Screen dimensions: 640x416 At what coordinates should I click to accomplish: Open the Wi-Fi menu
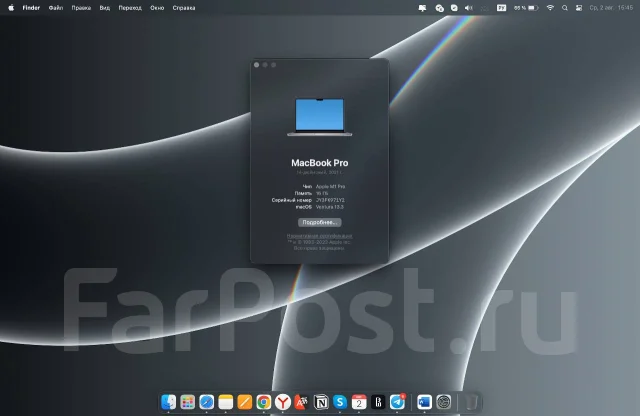[550, 8]
